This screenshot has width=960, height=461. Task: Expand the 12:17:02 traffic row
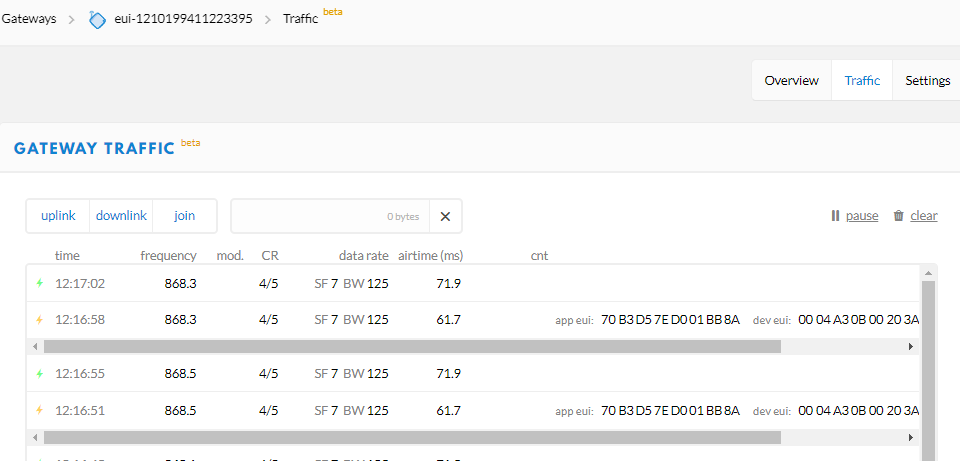click(x=400, y=284)
